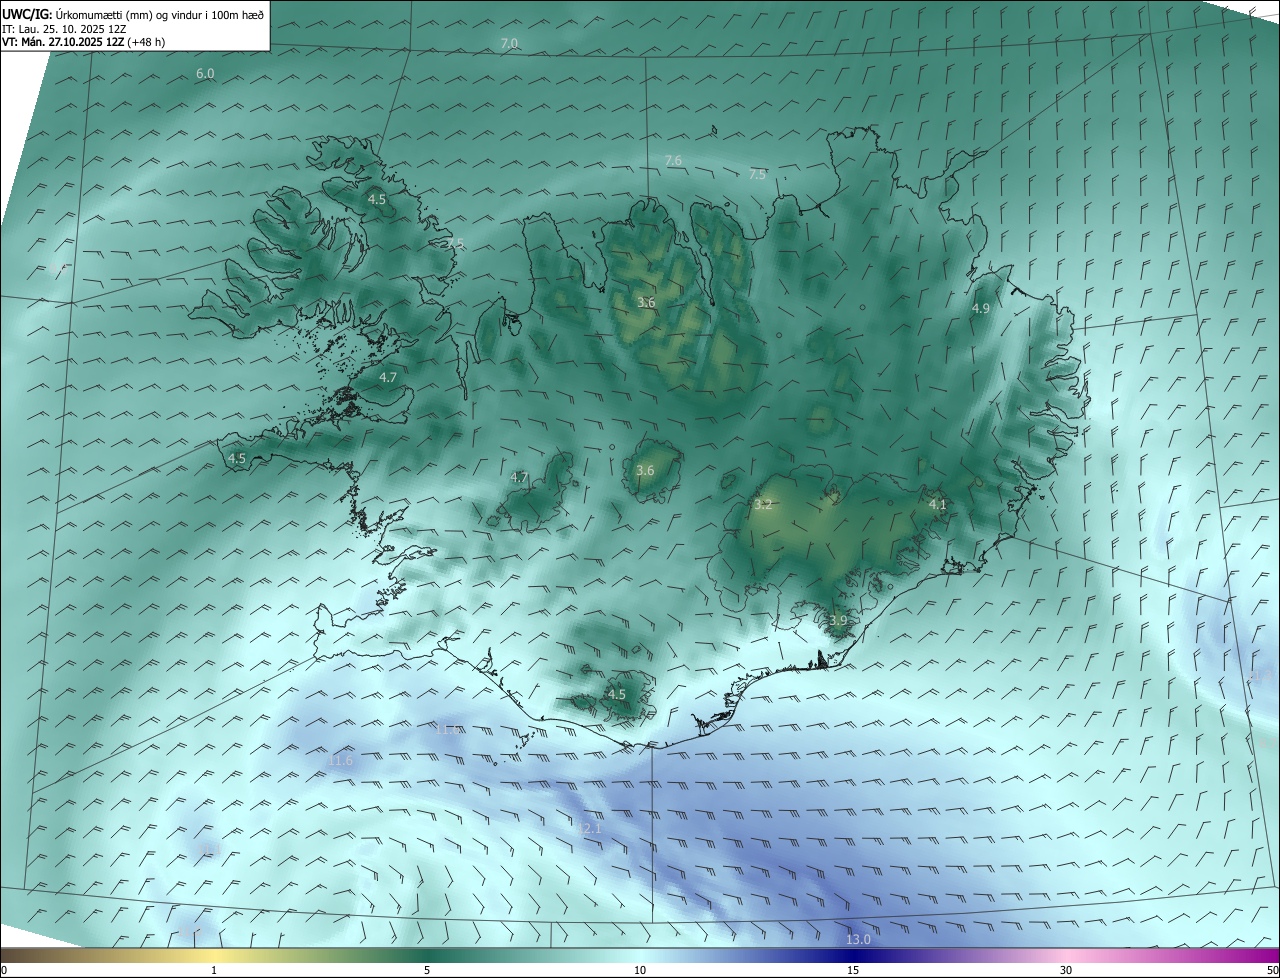This screenshot has height=978, width=1280.
Task: Click the 6.0 value label on the map
Action: tap(205, 74)
